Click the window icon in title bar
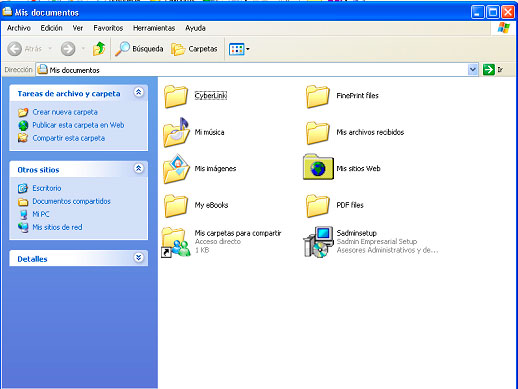Viewport: 518px width, 389px height. [7, 12]
